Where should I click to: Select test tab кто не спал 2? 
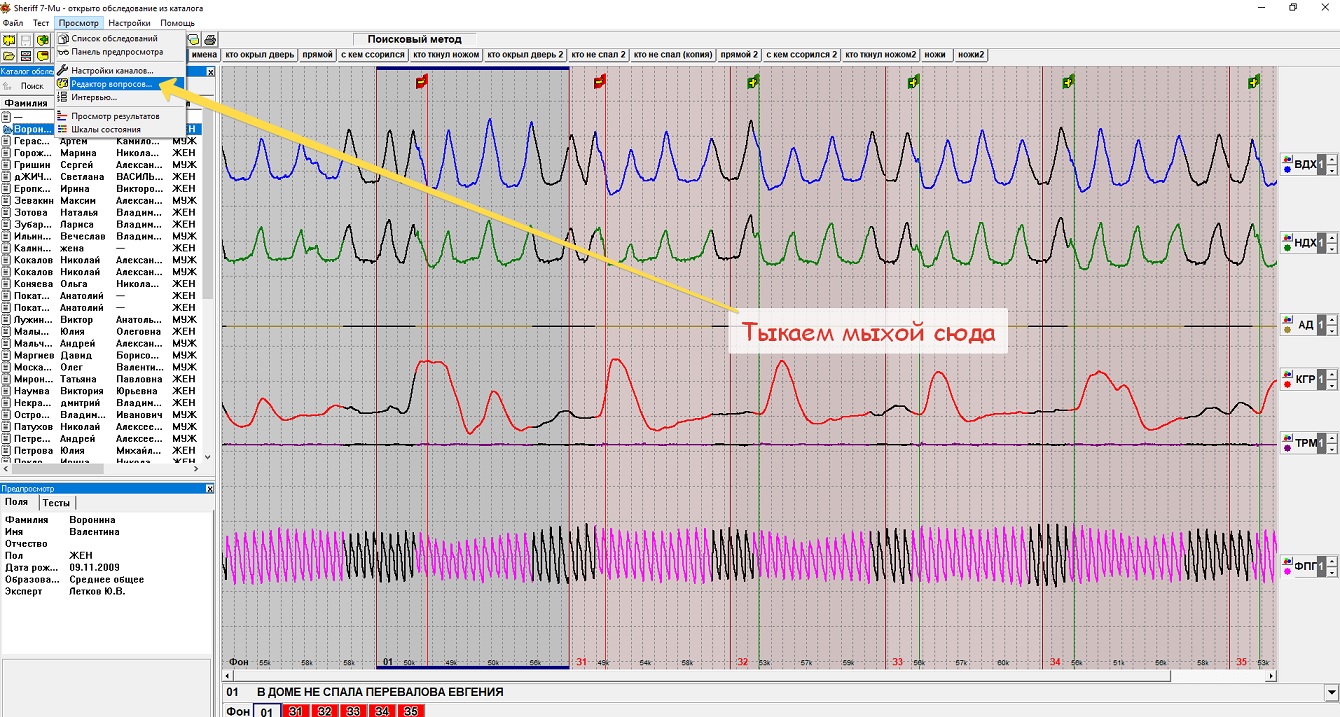click(x=599, y=55)
